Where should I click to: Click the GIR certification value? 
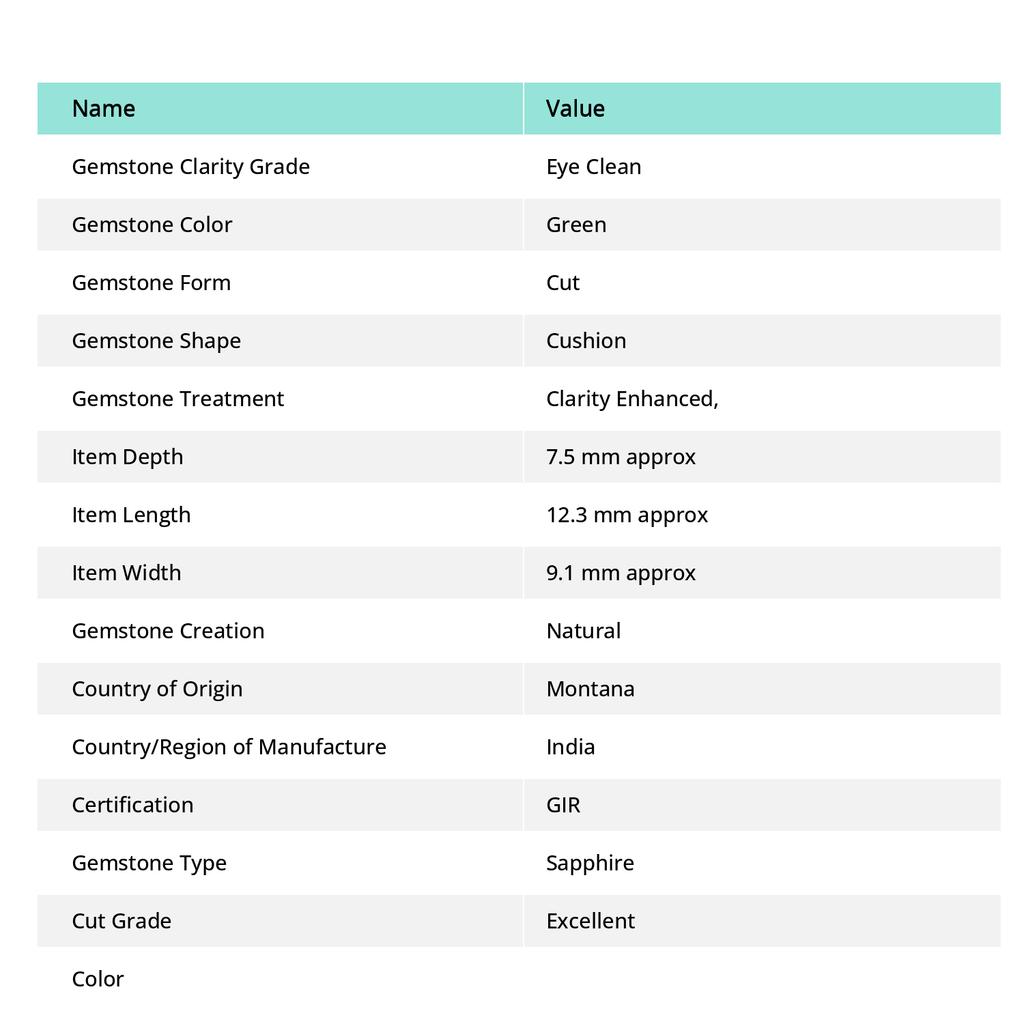(563, 805)
